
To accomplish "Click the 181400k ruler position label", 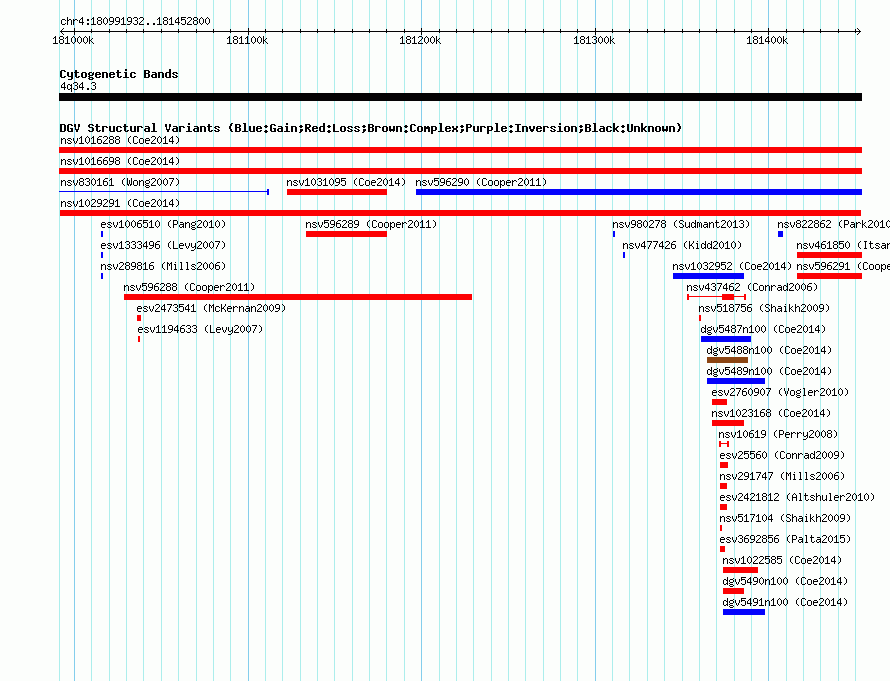I will (x=767, y=40).
